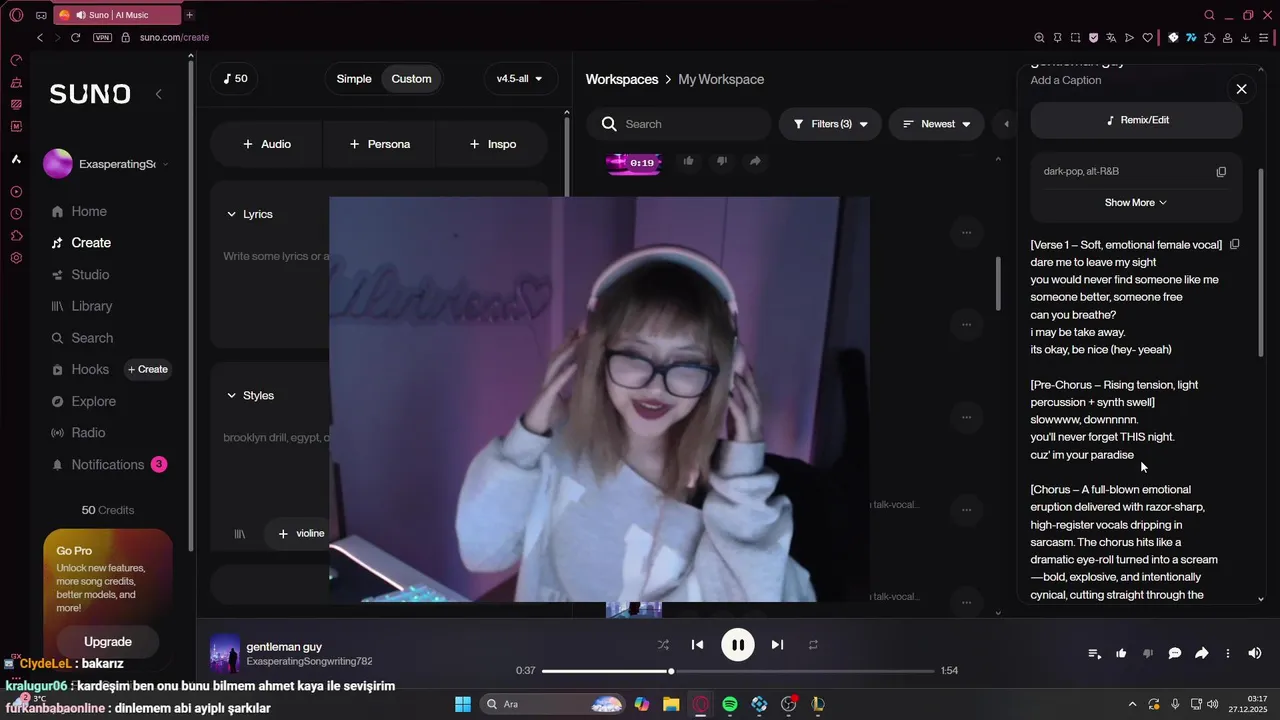The width and height of the screenshot is (1280, 720).
Task: Pause the currently playing song
Action: pyautogui.click(x=738, y=645)
